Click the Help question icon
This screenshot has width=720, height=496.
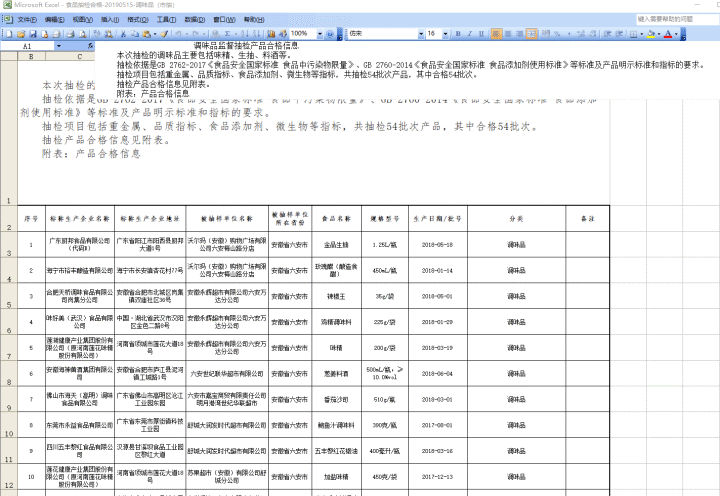tap(330, 34)
